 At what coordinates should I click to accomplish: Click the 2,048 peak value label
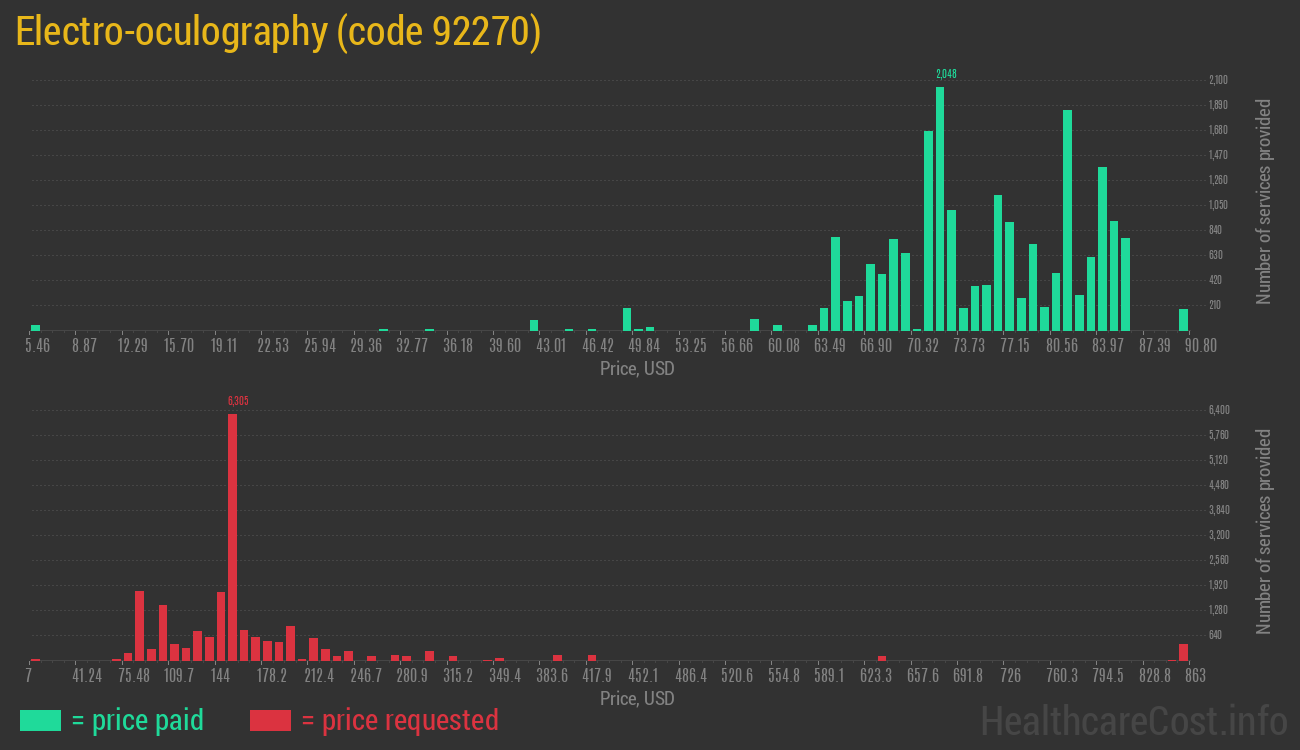point(946,74)
